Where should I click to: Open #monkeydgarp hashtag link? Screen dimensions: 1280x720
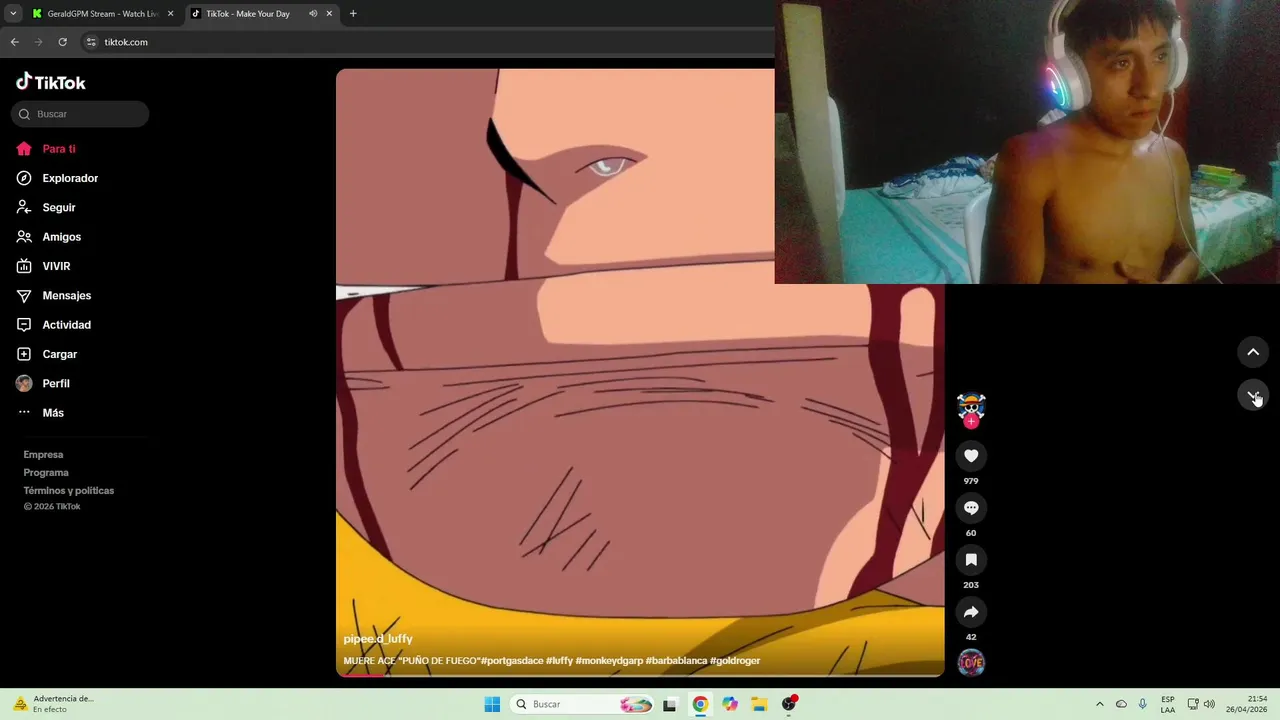click(609, 661)
